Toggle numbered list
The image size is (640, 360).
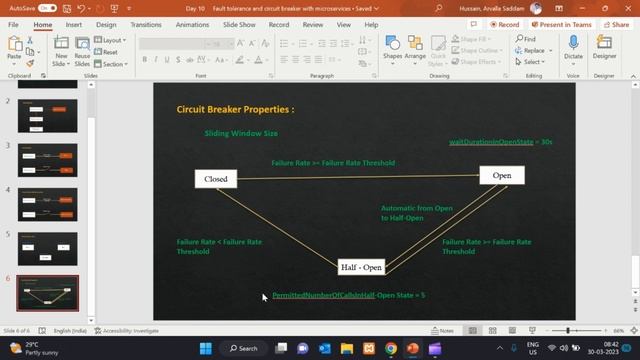[302, 43]
